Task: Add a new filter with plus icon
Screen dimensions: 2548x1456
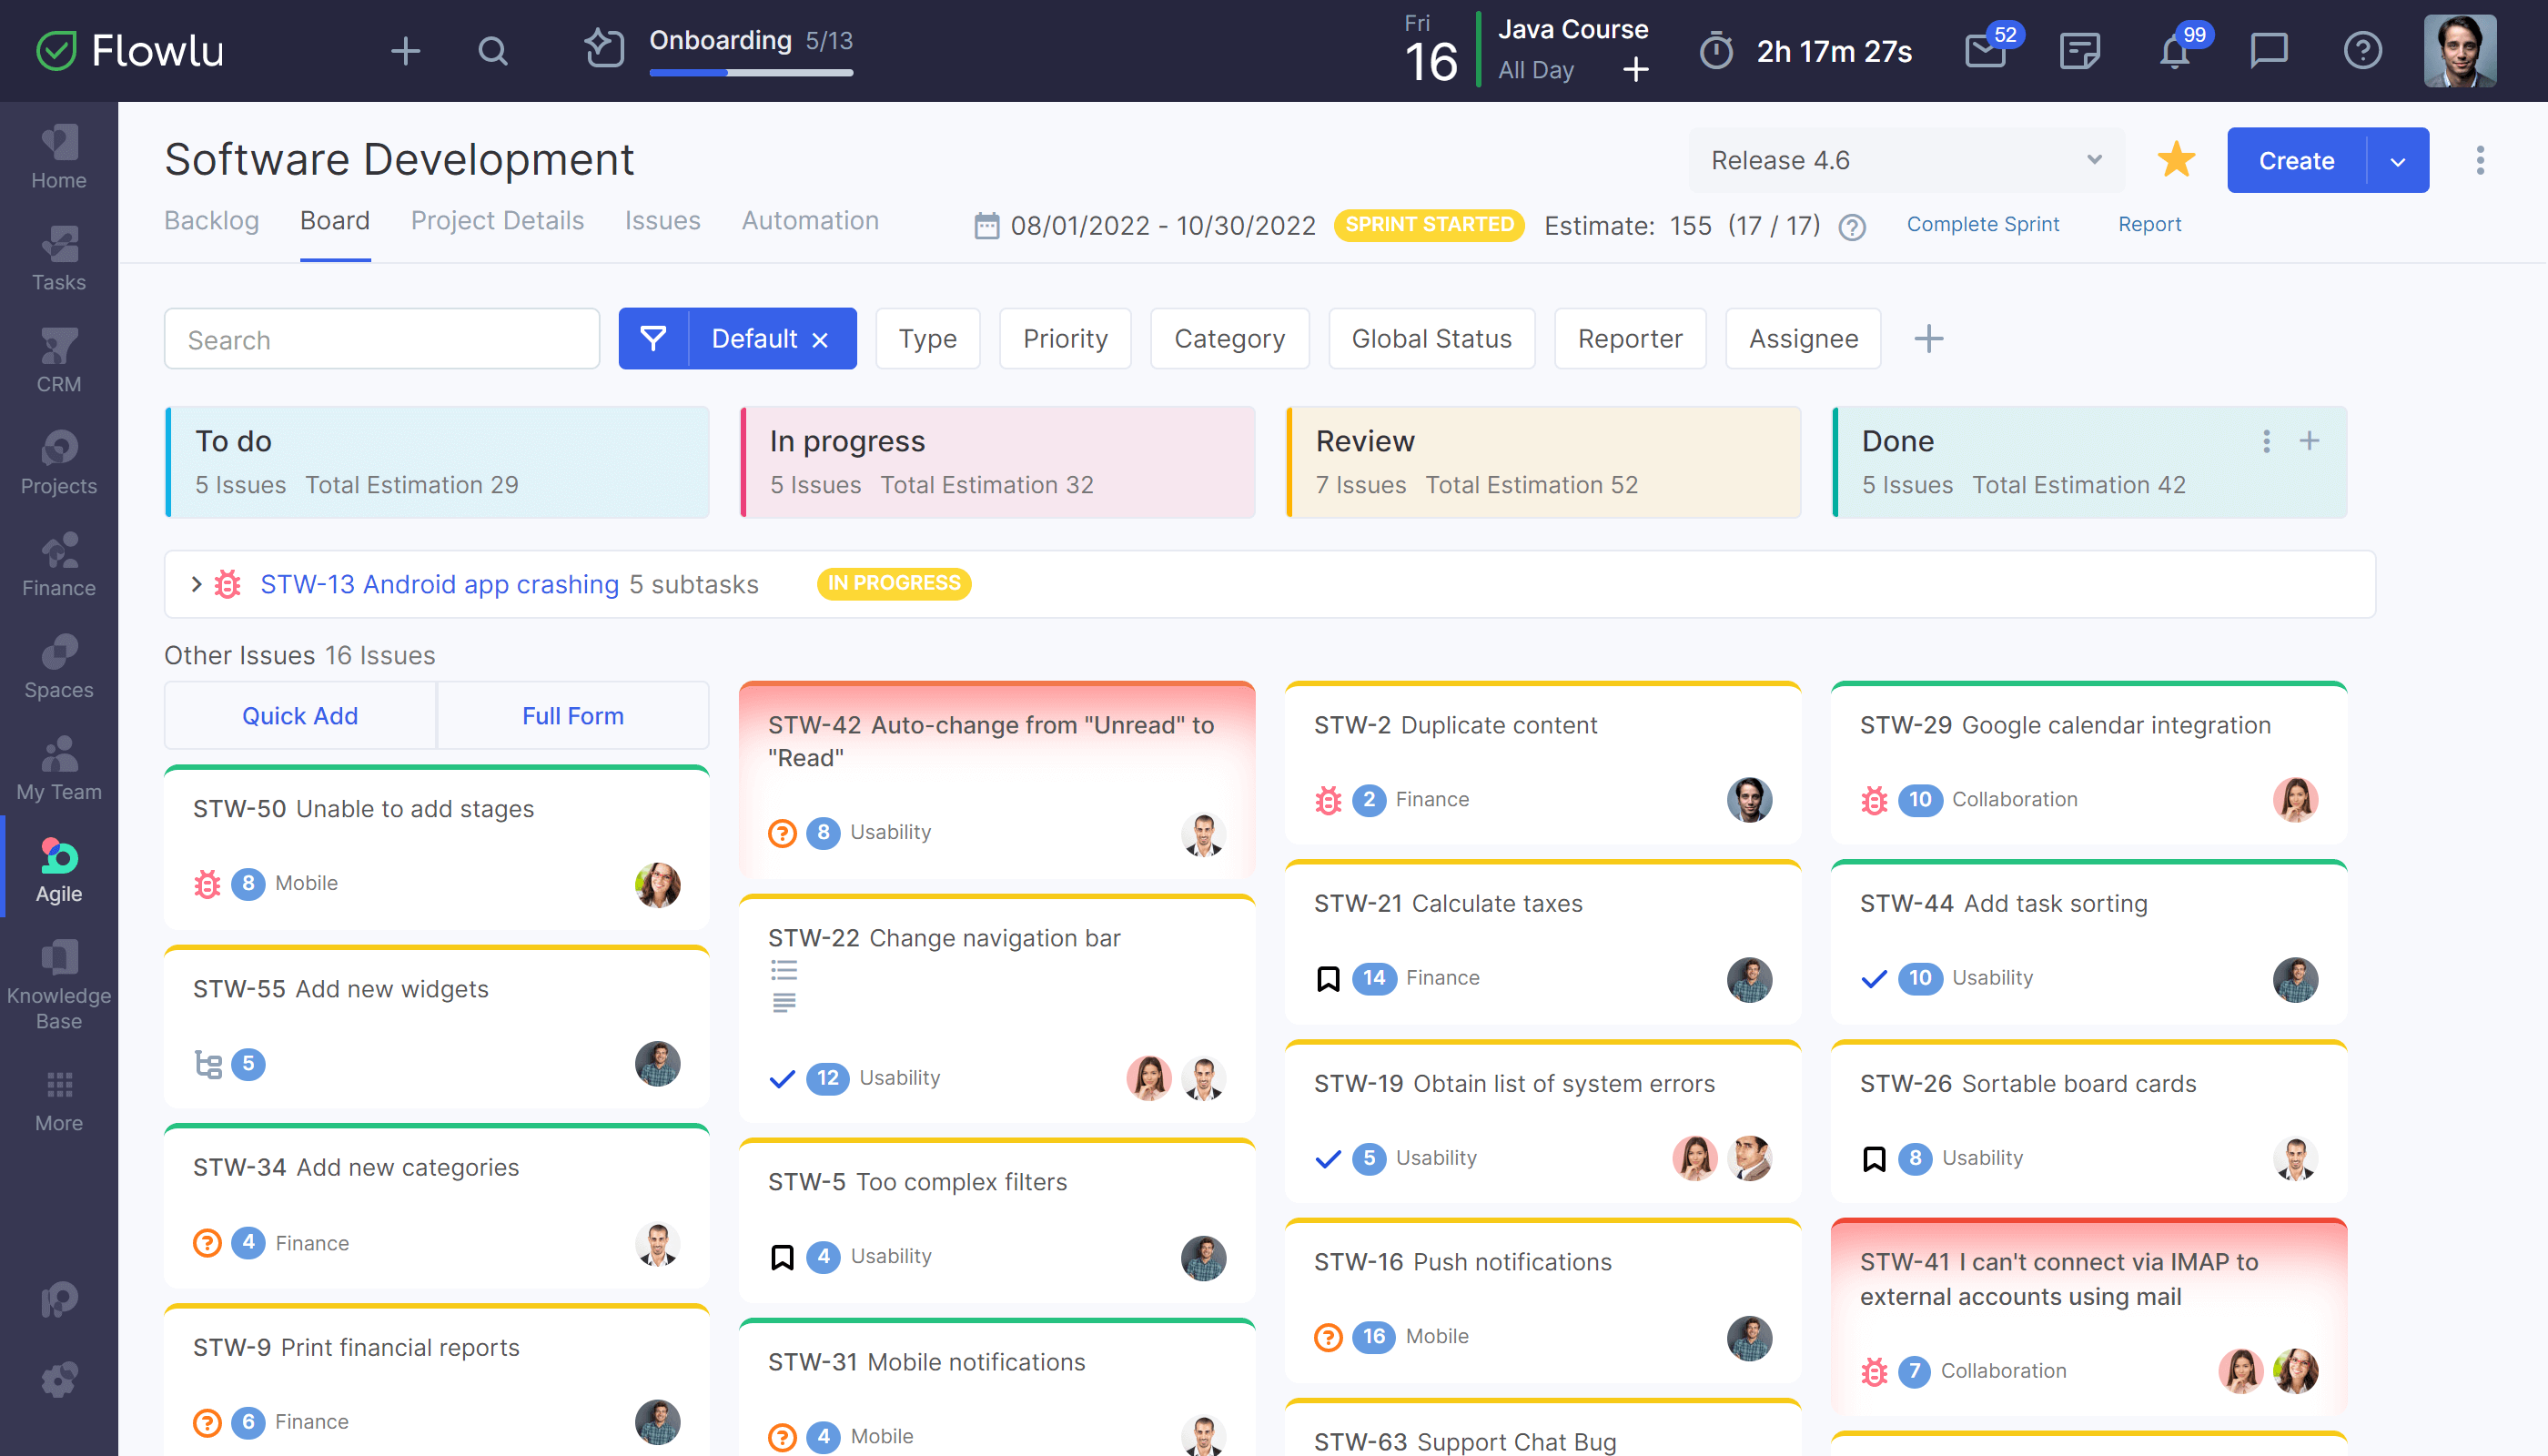Action: click(x=1929, y=339)
